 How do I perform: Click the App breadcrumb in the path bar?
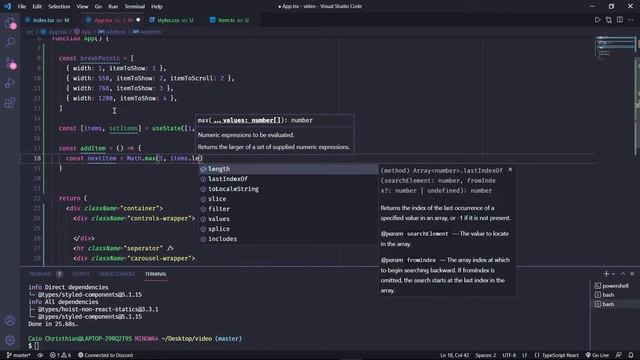tap(83, 32)
